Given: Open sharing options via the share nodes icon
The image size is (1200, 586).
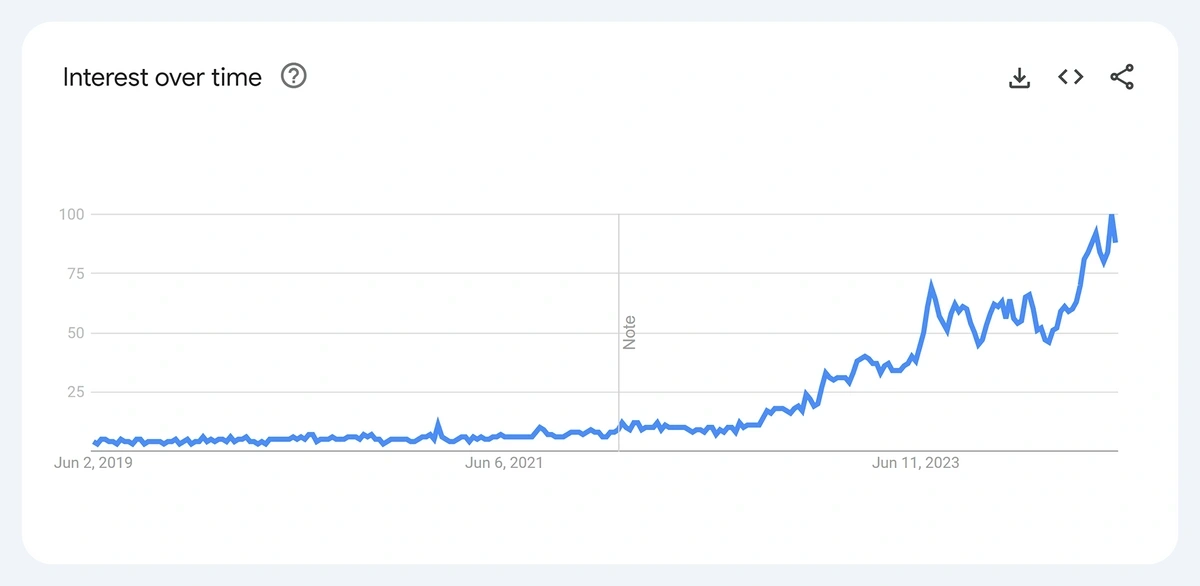Looking at the screenshot, I should coord(1121,76).
